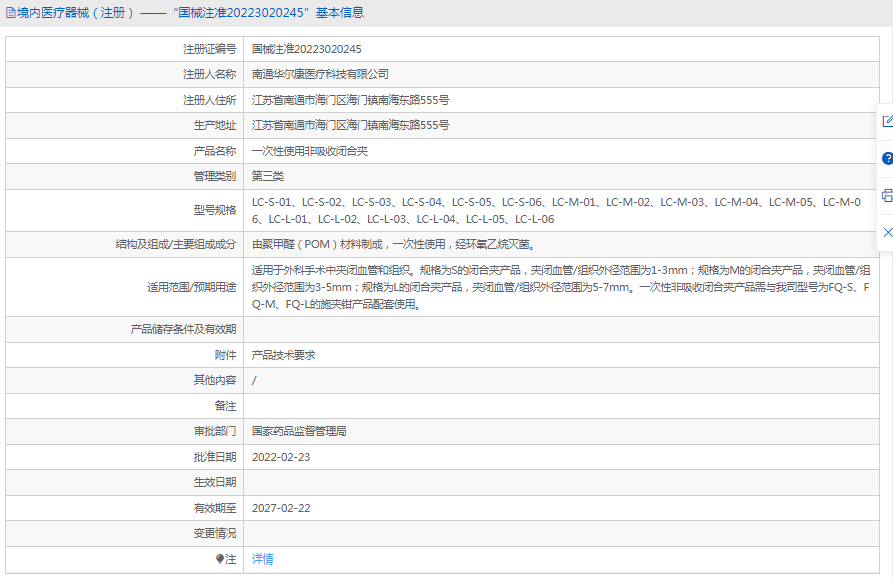Viewport: 893px width, 578px height.
Task: Click the 备注 row label
Action: pos(225,406)
